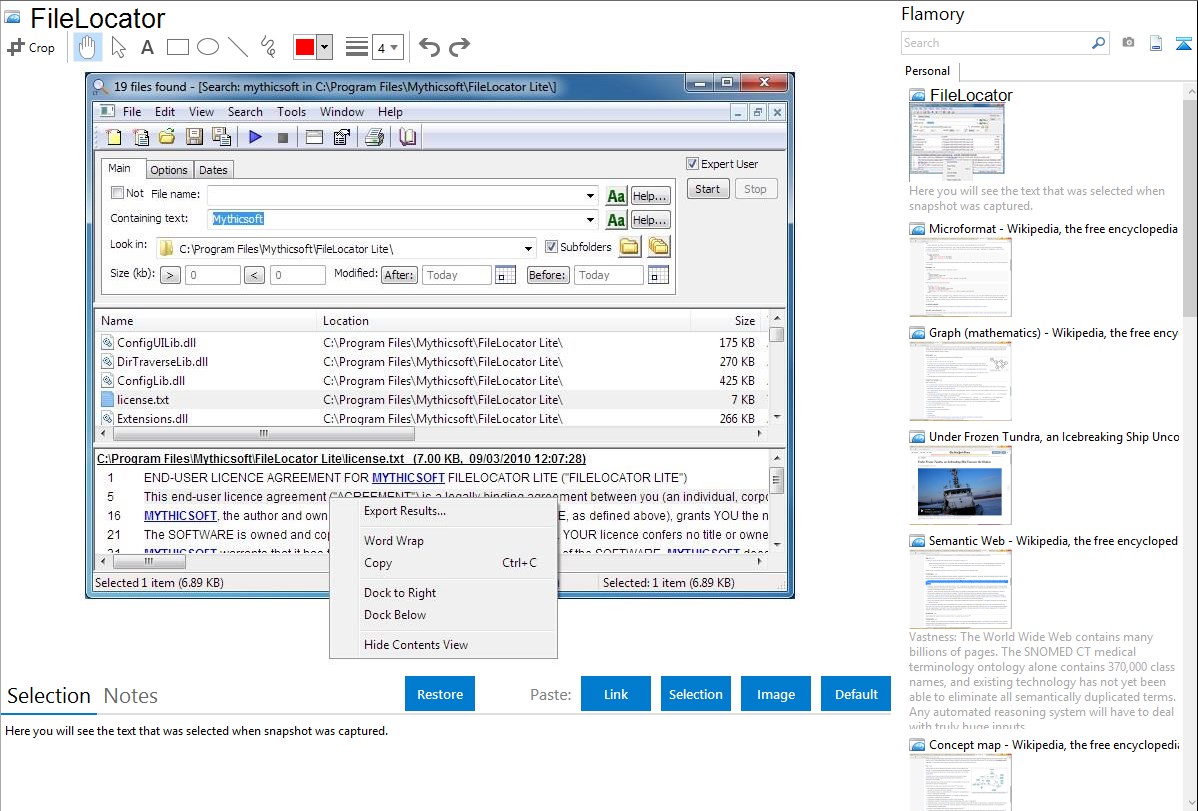This screenshot has width=1198, height=811.
Task: Select Dock to Right in context menu
Action: [x=400, y=592]
